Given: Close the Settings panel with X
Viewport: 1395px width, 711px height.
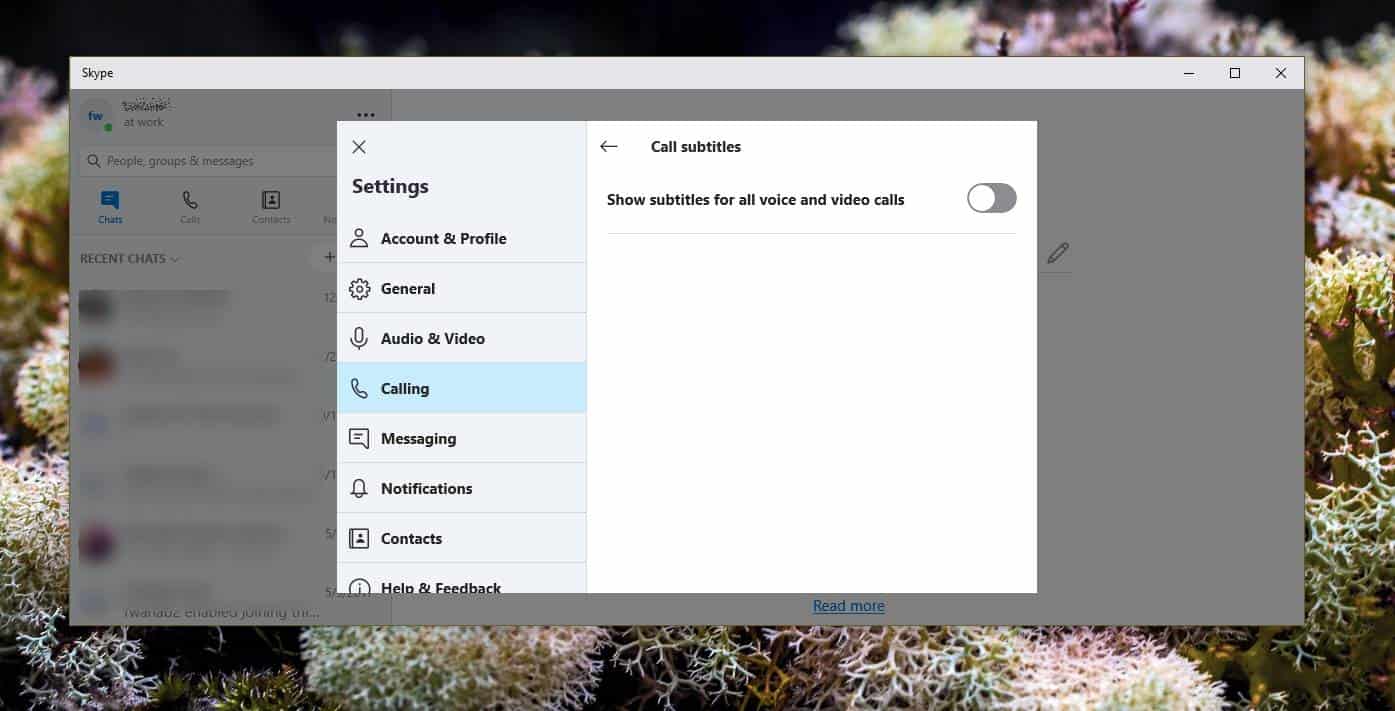Looking at the screenshot, I should point(359,147).
